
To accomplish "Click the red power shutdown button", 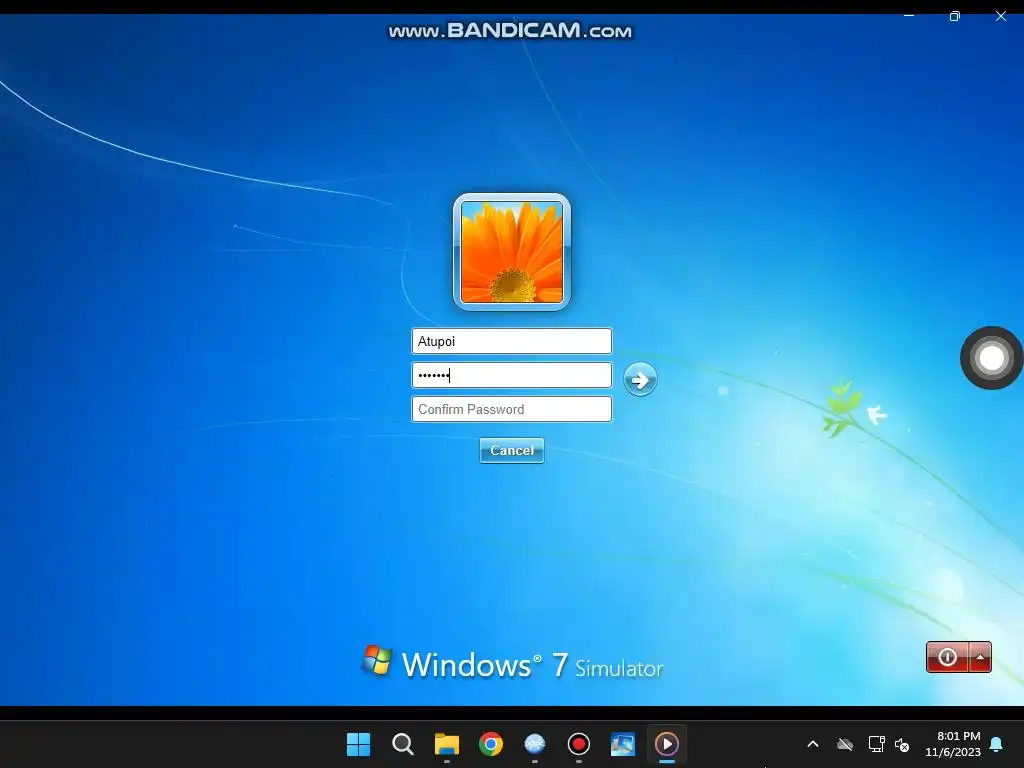I will point(947,657).
